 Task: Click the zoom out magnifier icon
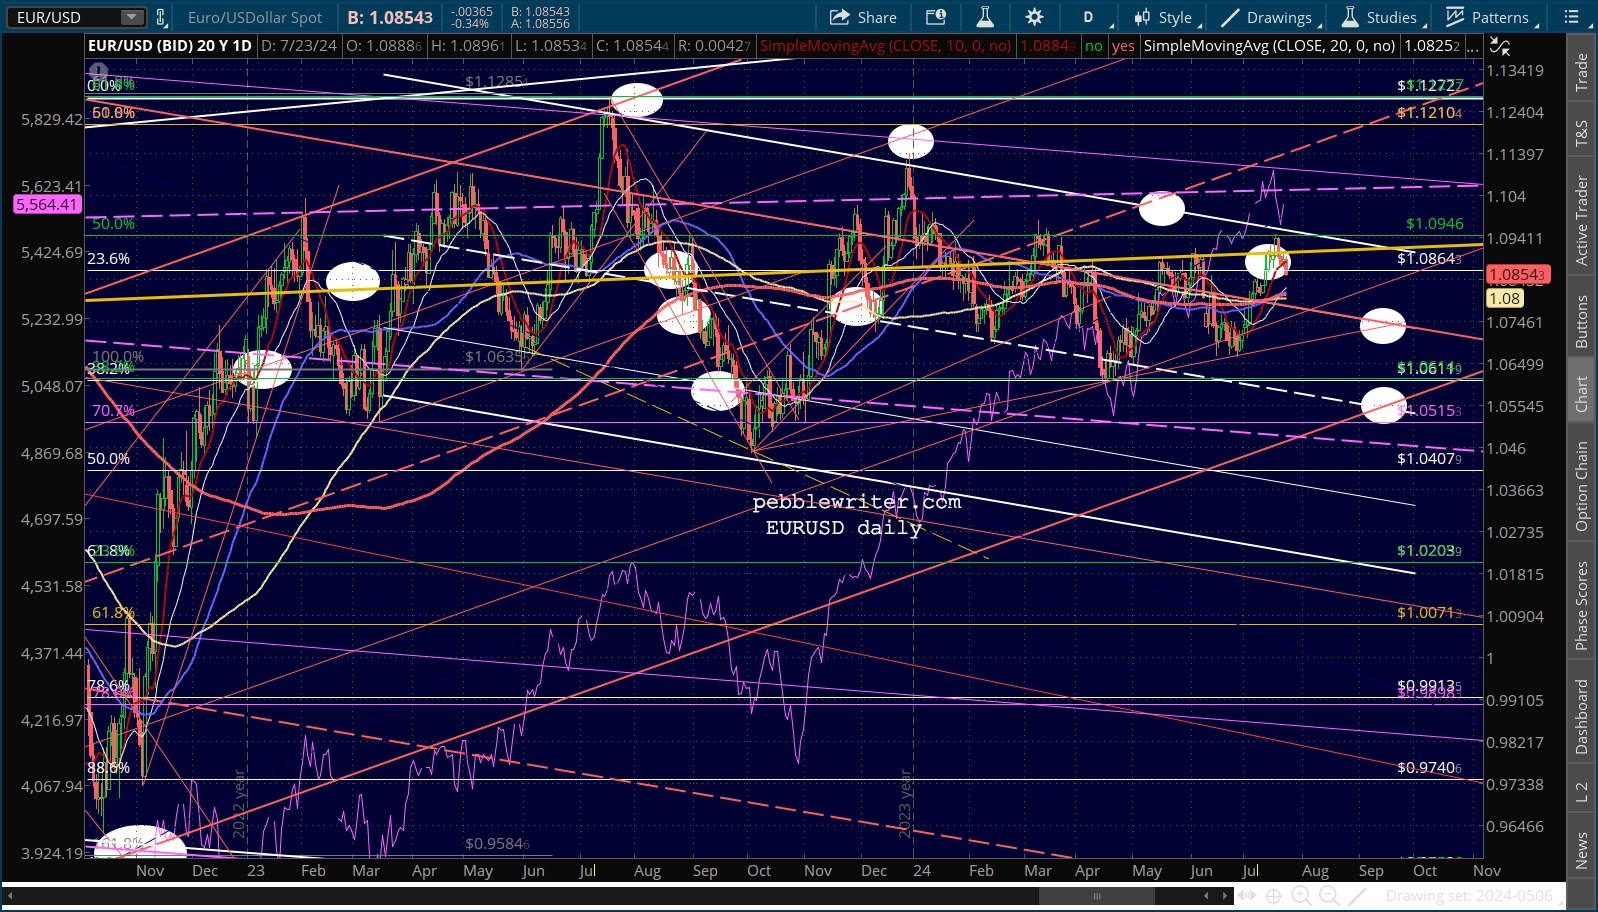(1329, 896)
